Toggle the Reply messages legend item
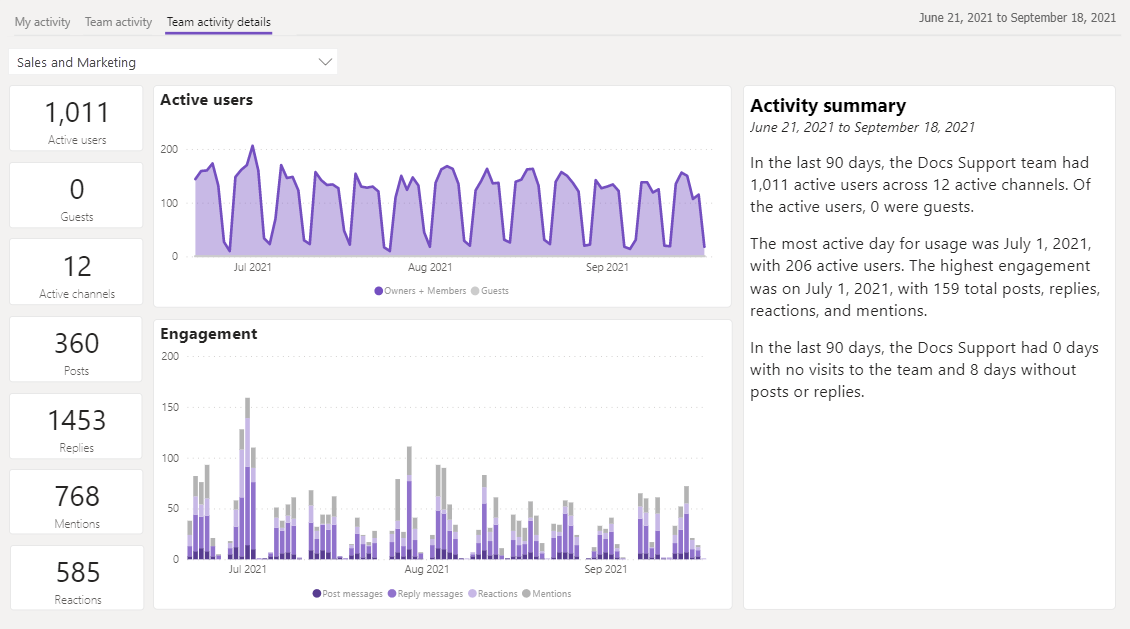The width and height of the screenshot is (1130, 629). [x=425, y=594]
